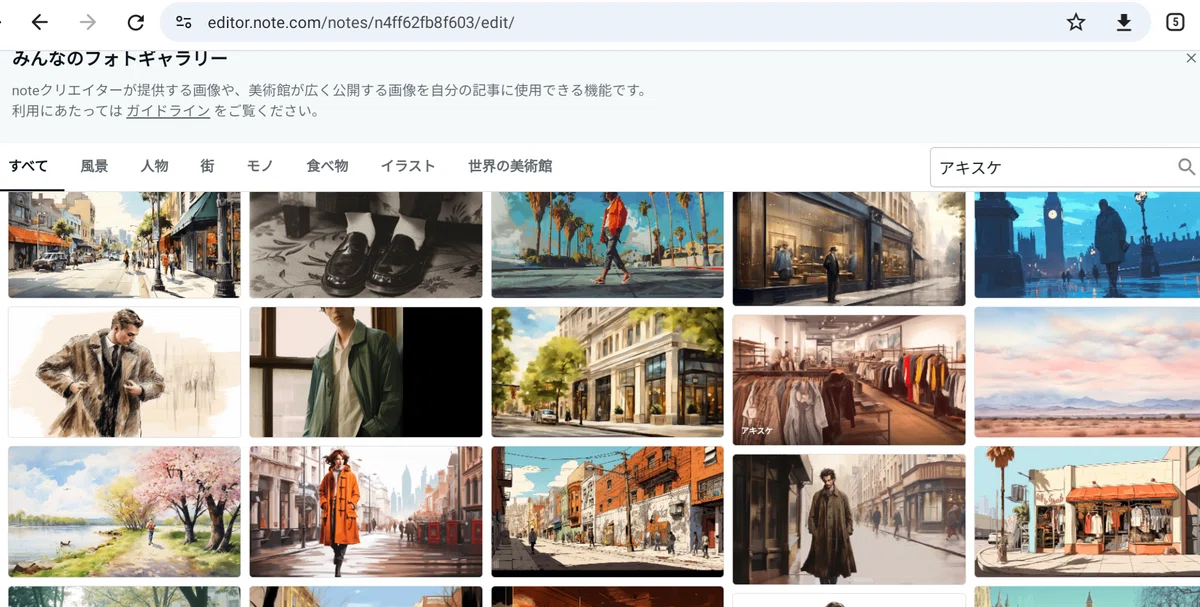Bookmark this page with the star icon
The height and width of the screenshot is (607, 1200).
coord(1076,22)
